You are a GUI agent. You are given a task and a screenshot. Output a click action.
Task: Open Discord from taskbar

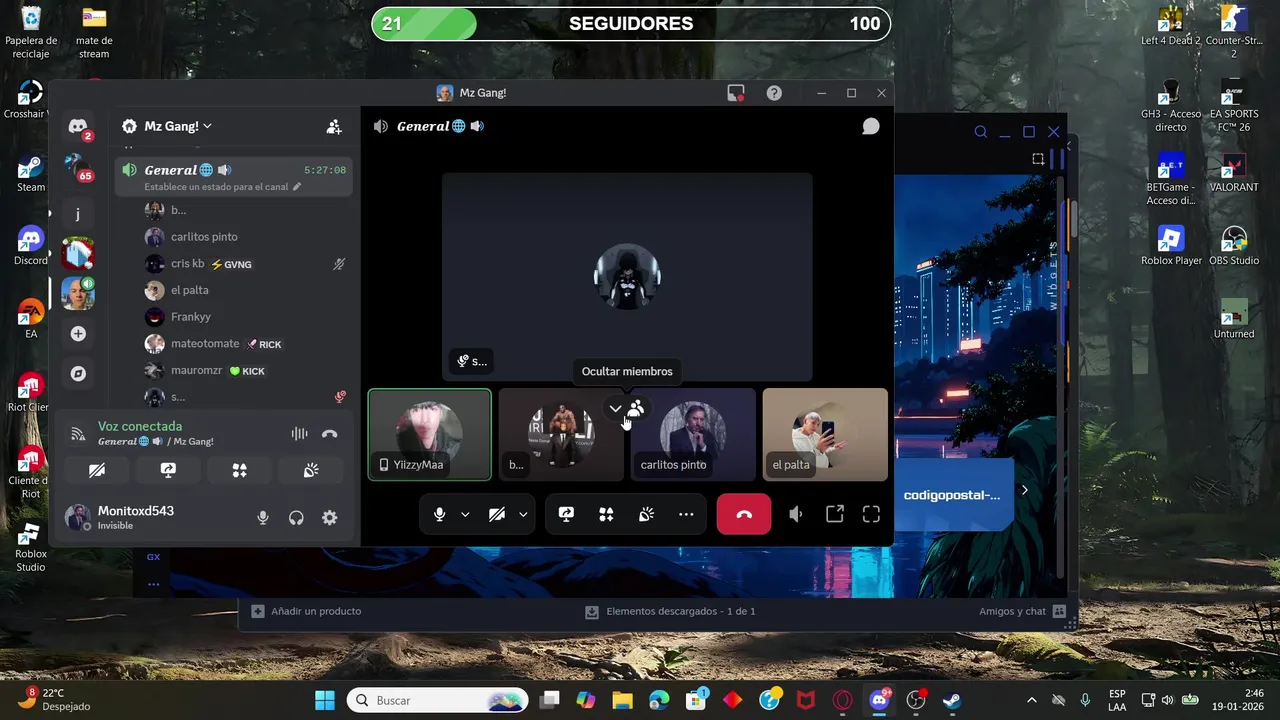tap(880, 700)
